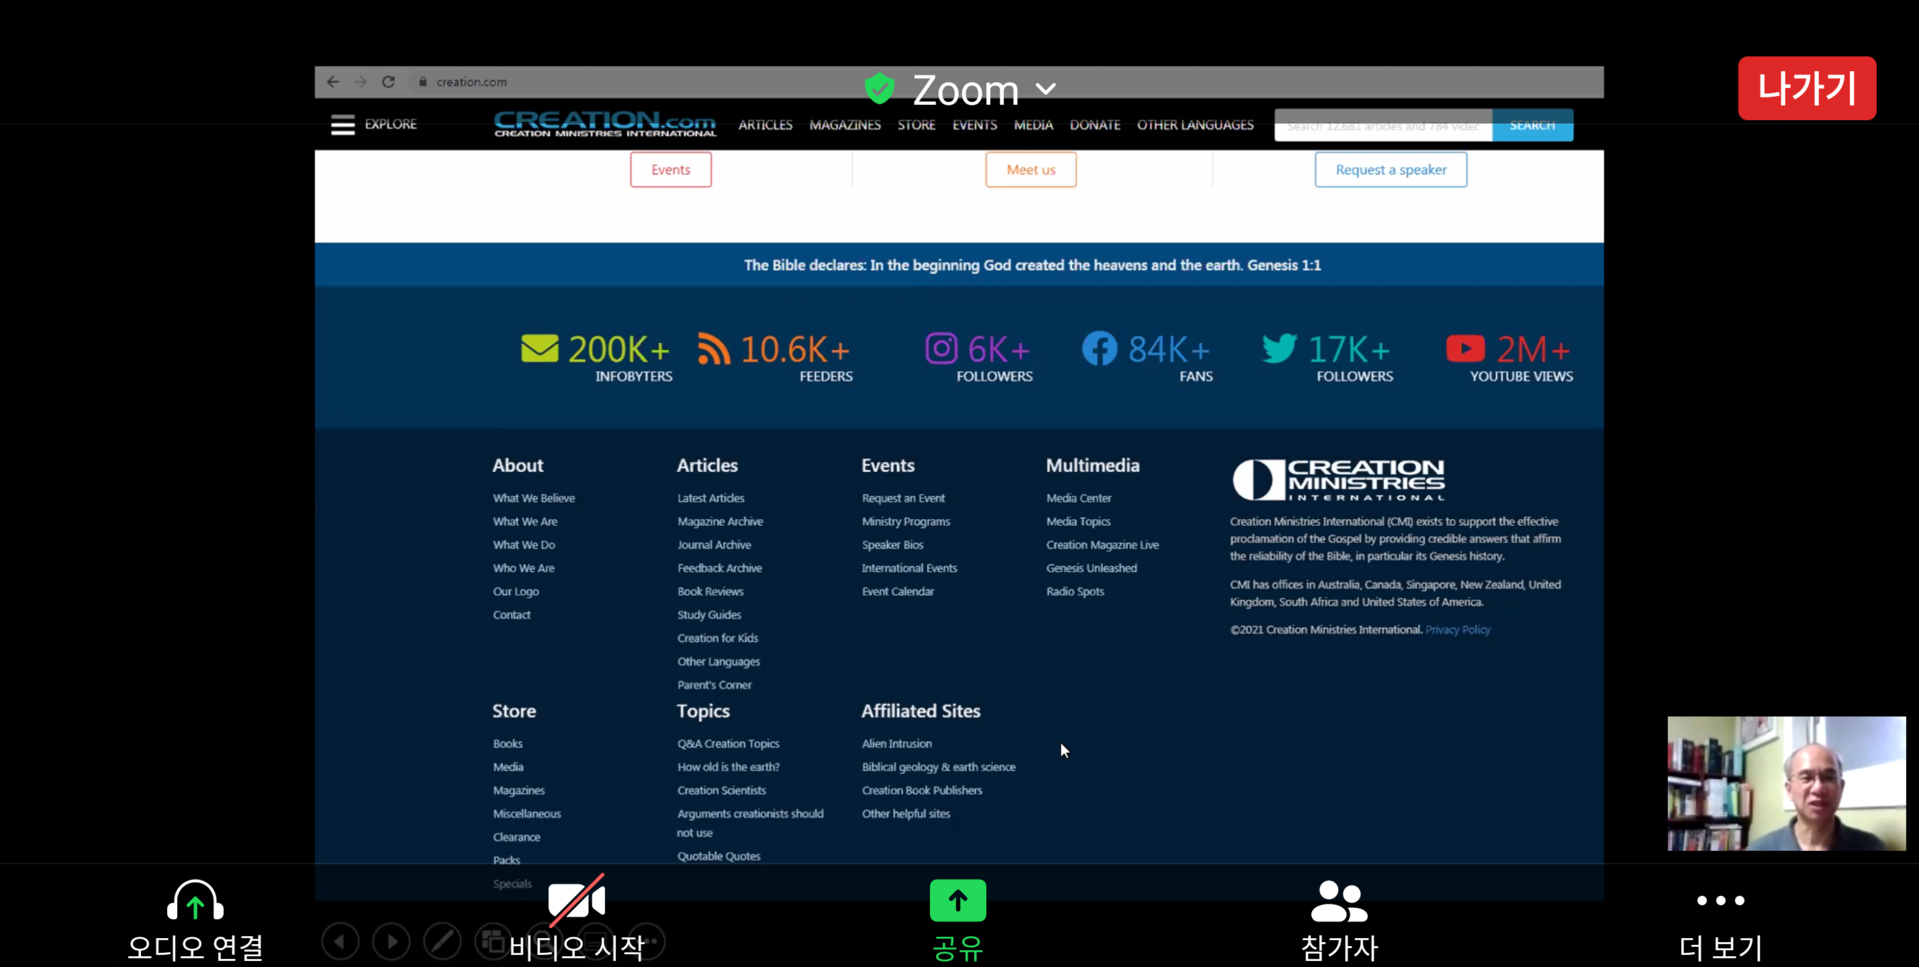Open the Request an Event link
Screen dimensions: 1919x967
[x=903, y=498]
